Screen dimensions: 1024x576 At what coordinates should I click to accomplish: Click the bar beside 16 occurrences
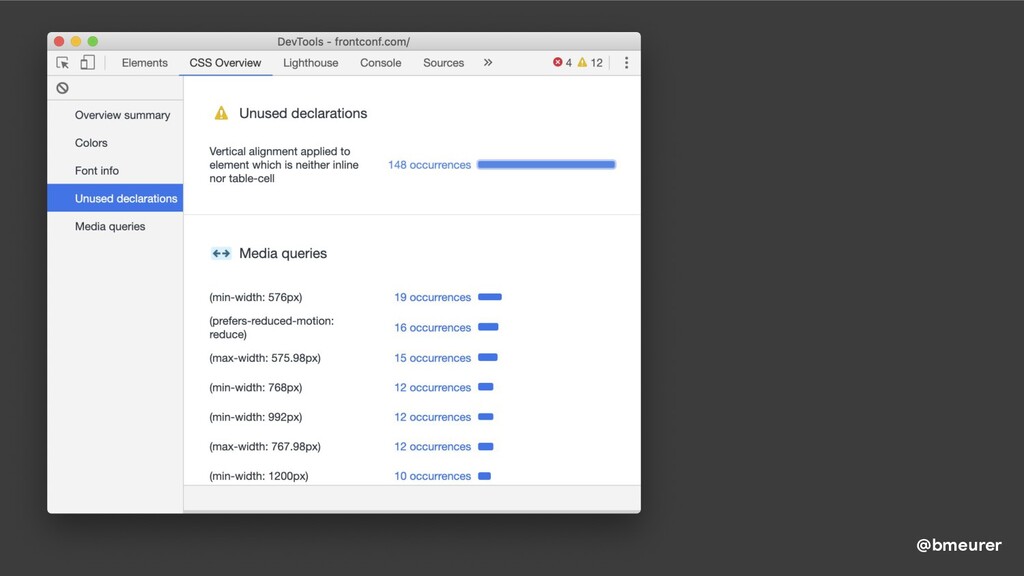coord(488,327)
